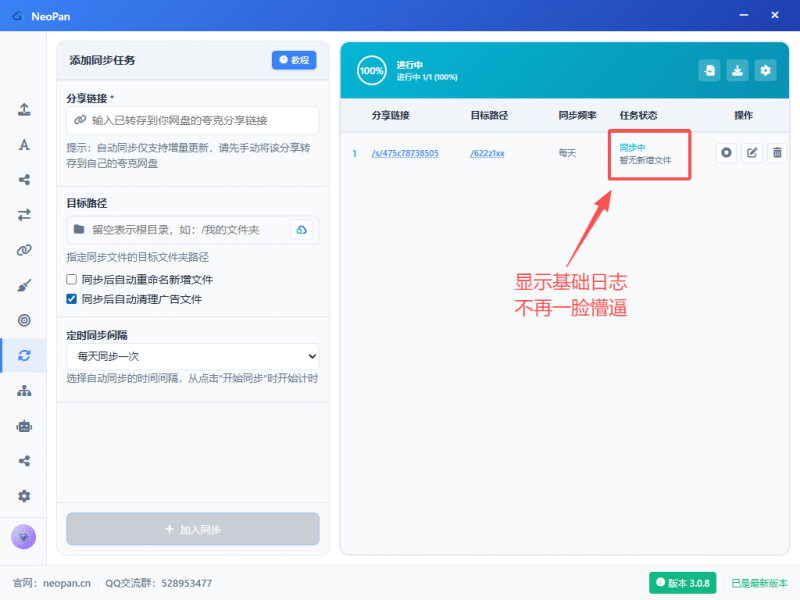Viewport: 800px width, 600px height.
Task: Open the upload section in sidebar
Action: pos(24,109)
